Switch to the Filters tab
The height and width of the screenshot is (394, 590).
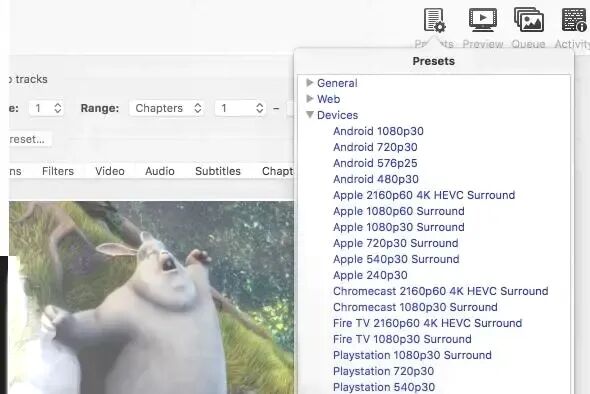tap(58, 171)
